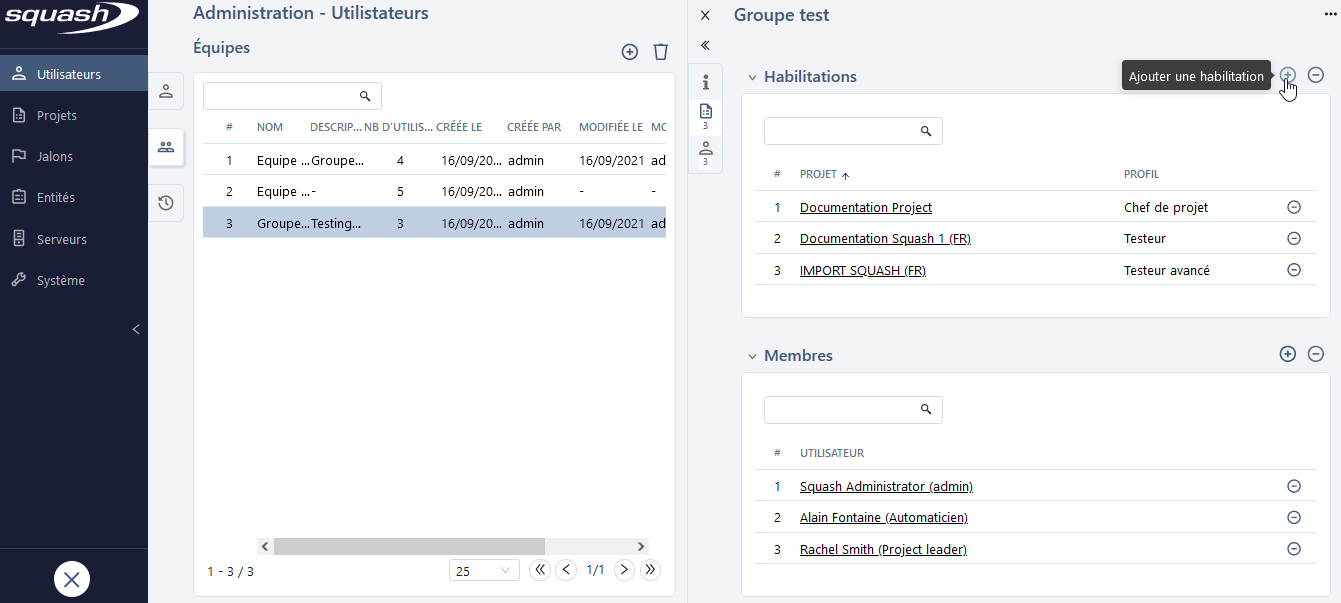Open the Documentation Squash 1 (FR) link
The width and height of the screenshot is (1341, 603).
885,239
